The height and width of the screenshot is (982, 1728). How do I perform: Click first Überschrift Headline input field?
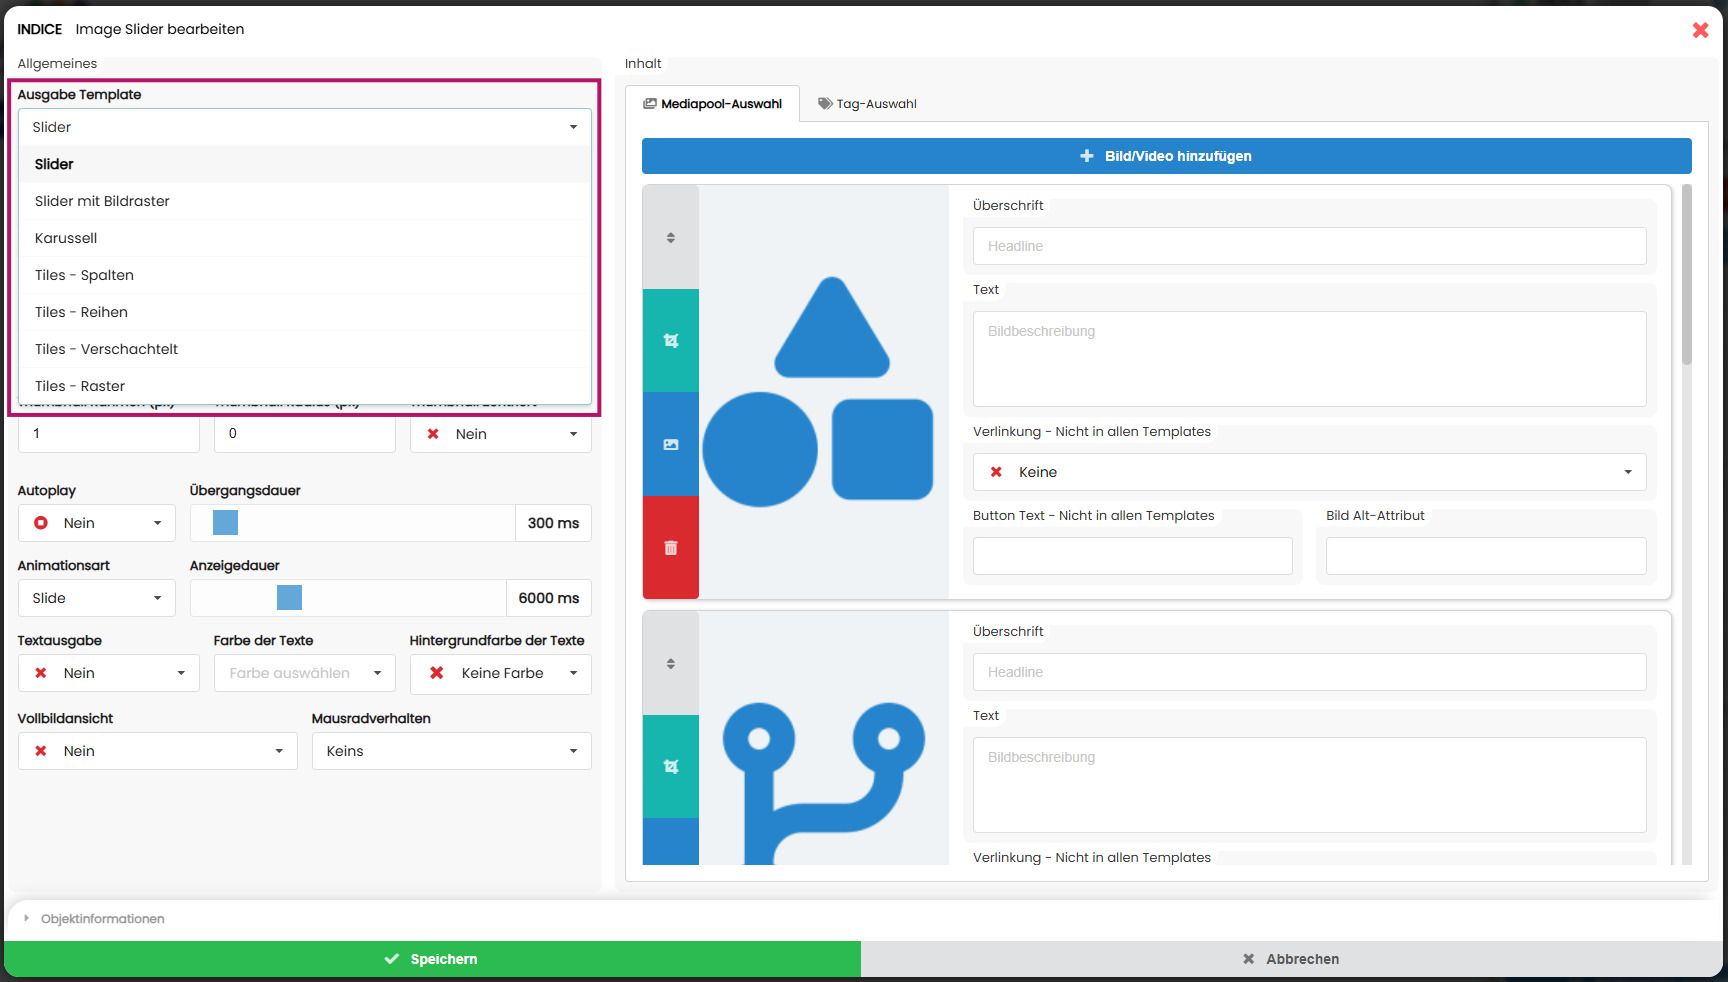1309,246
